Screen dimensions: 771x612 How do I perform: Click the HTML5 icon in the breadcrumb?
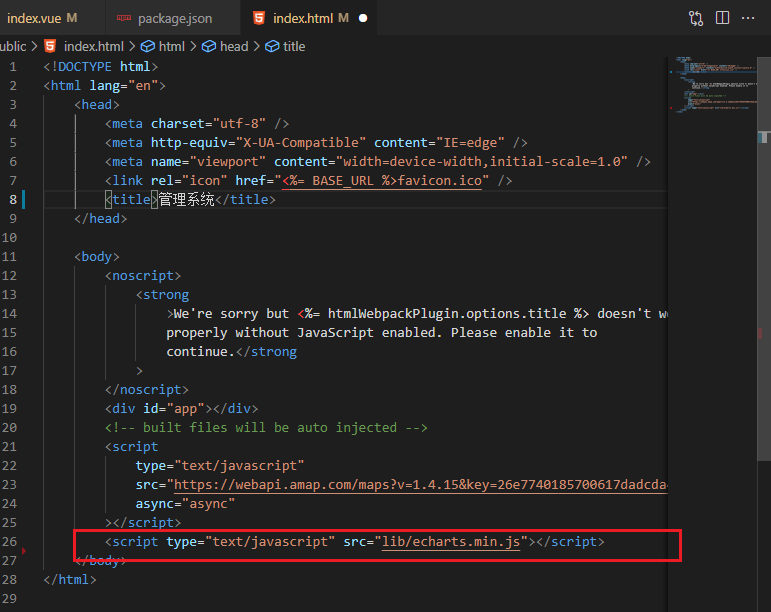[x=50, y=46]
